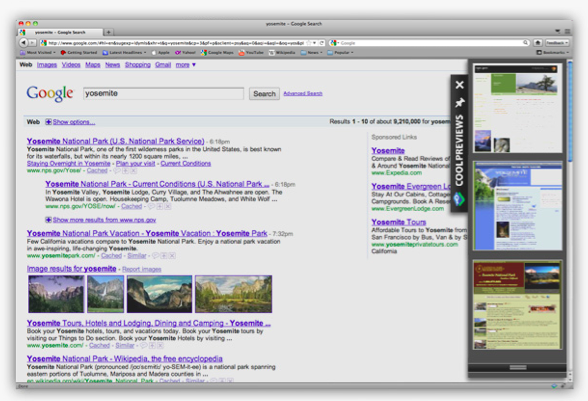Open the Google Maps bookmark

click(217, 53)
